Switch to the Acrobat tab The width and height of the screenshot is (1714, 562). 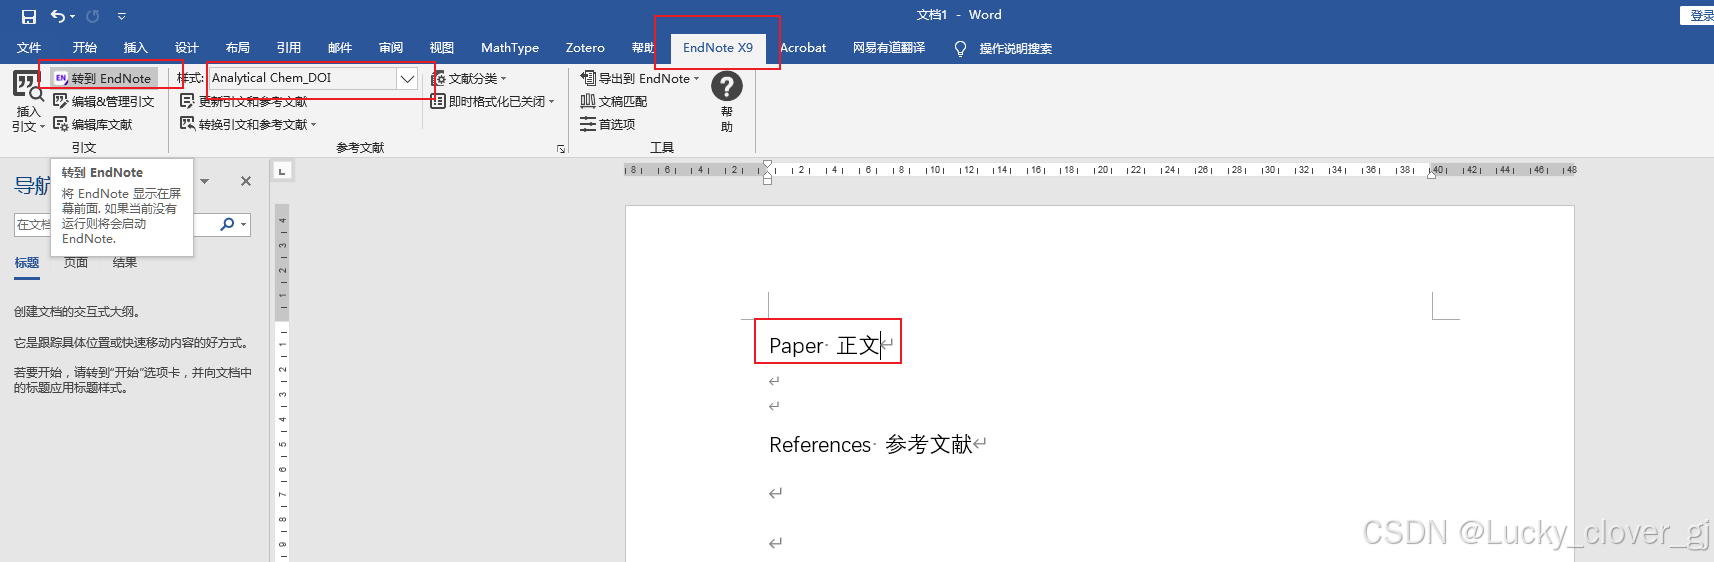click(x=802, y=48)
